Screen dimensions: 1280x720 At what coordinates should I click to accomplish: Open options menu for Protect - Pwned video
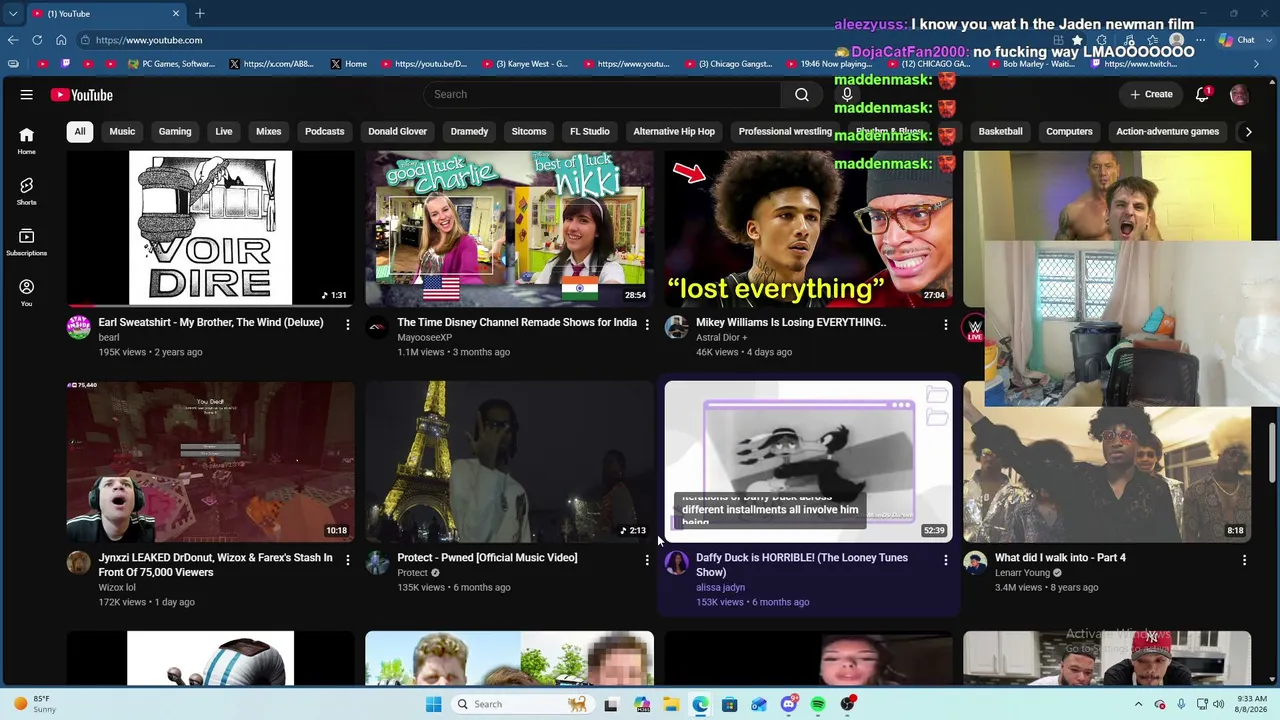coord(647,560)
